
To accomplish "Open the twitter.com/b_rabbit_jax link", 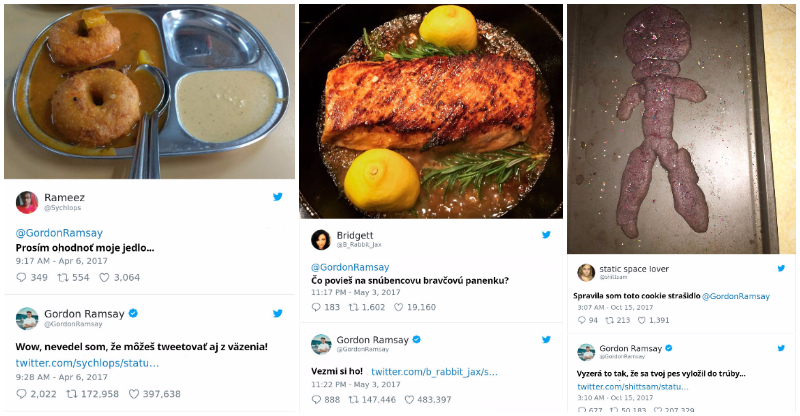I will tap(434, 371).
